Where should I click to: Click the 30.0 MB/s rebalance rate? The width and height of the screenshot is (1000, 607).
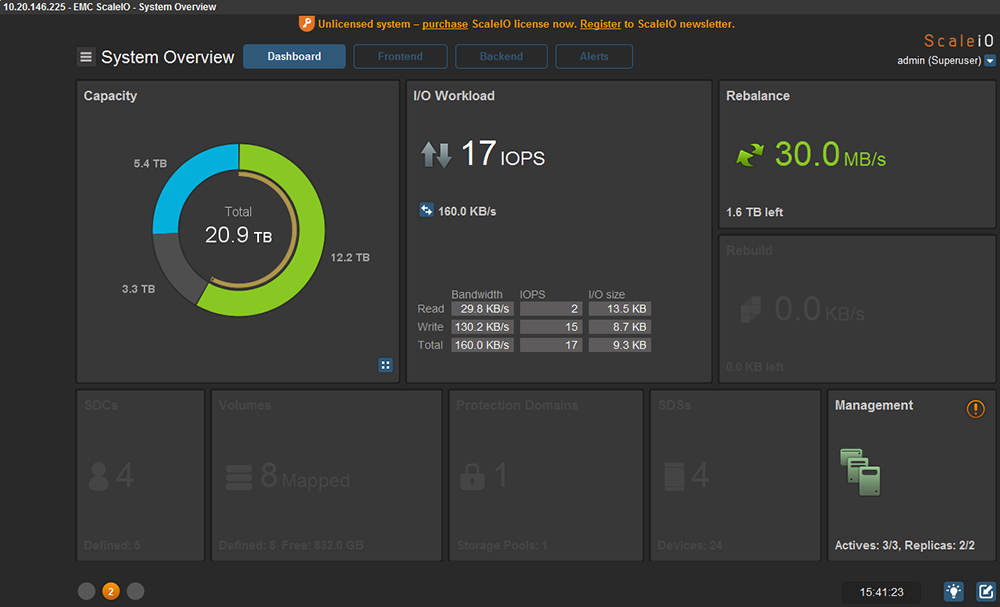point(830,154)
